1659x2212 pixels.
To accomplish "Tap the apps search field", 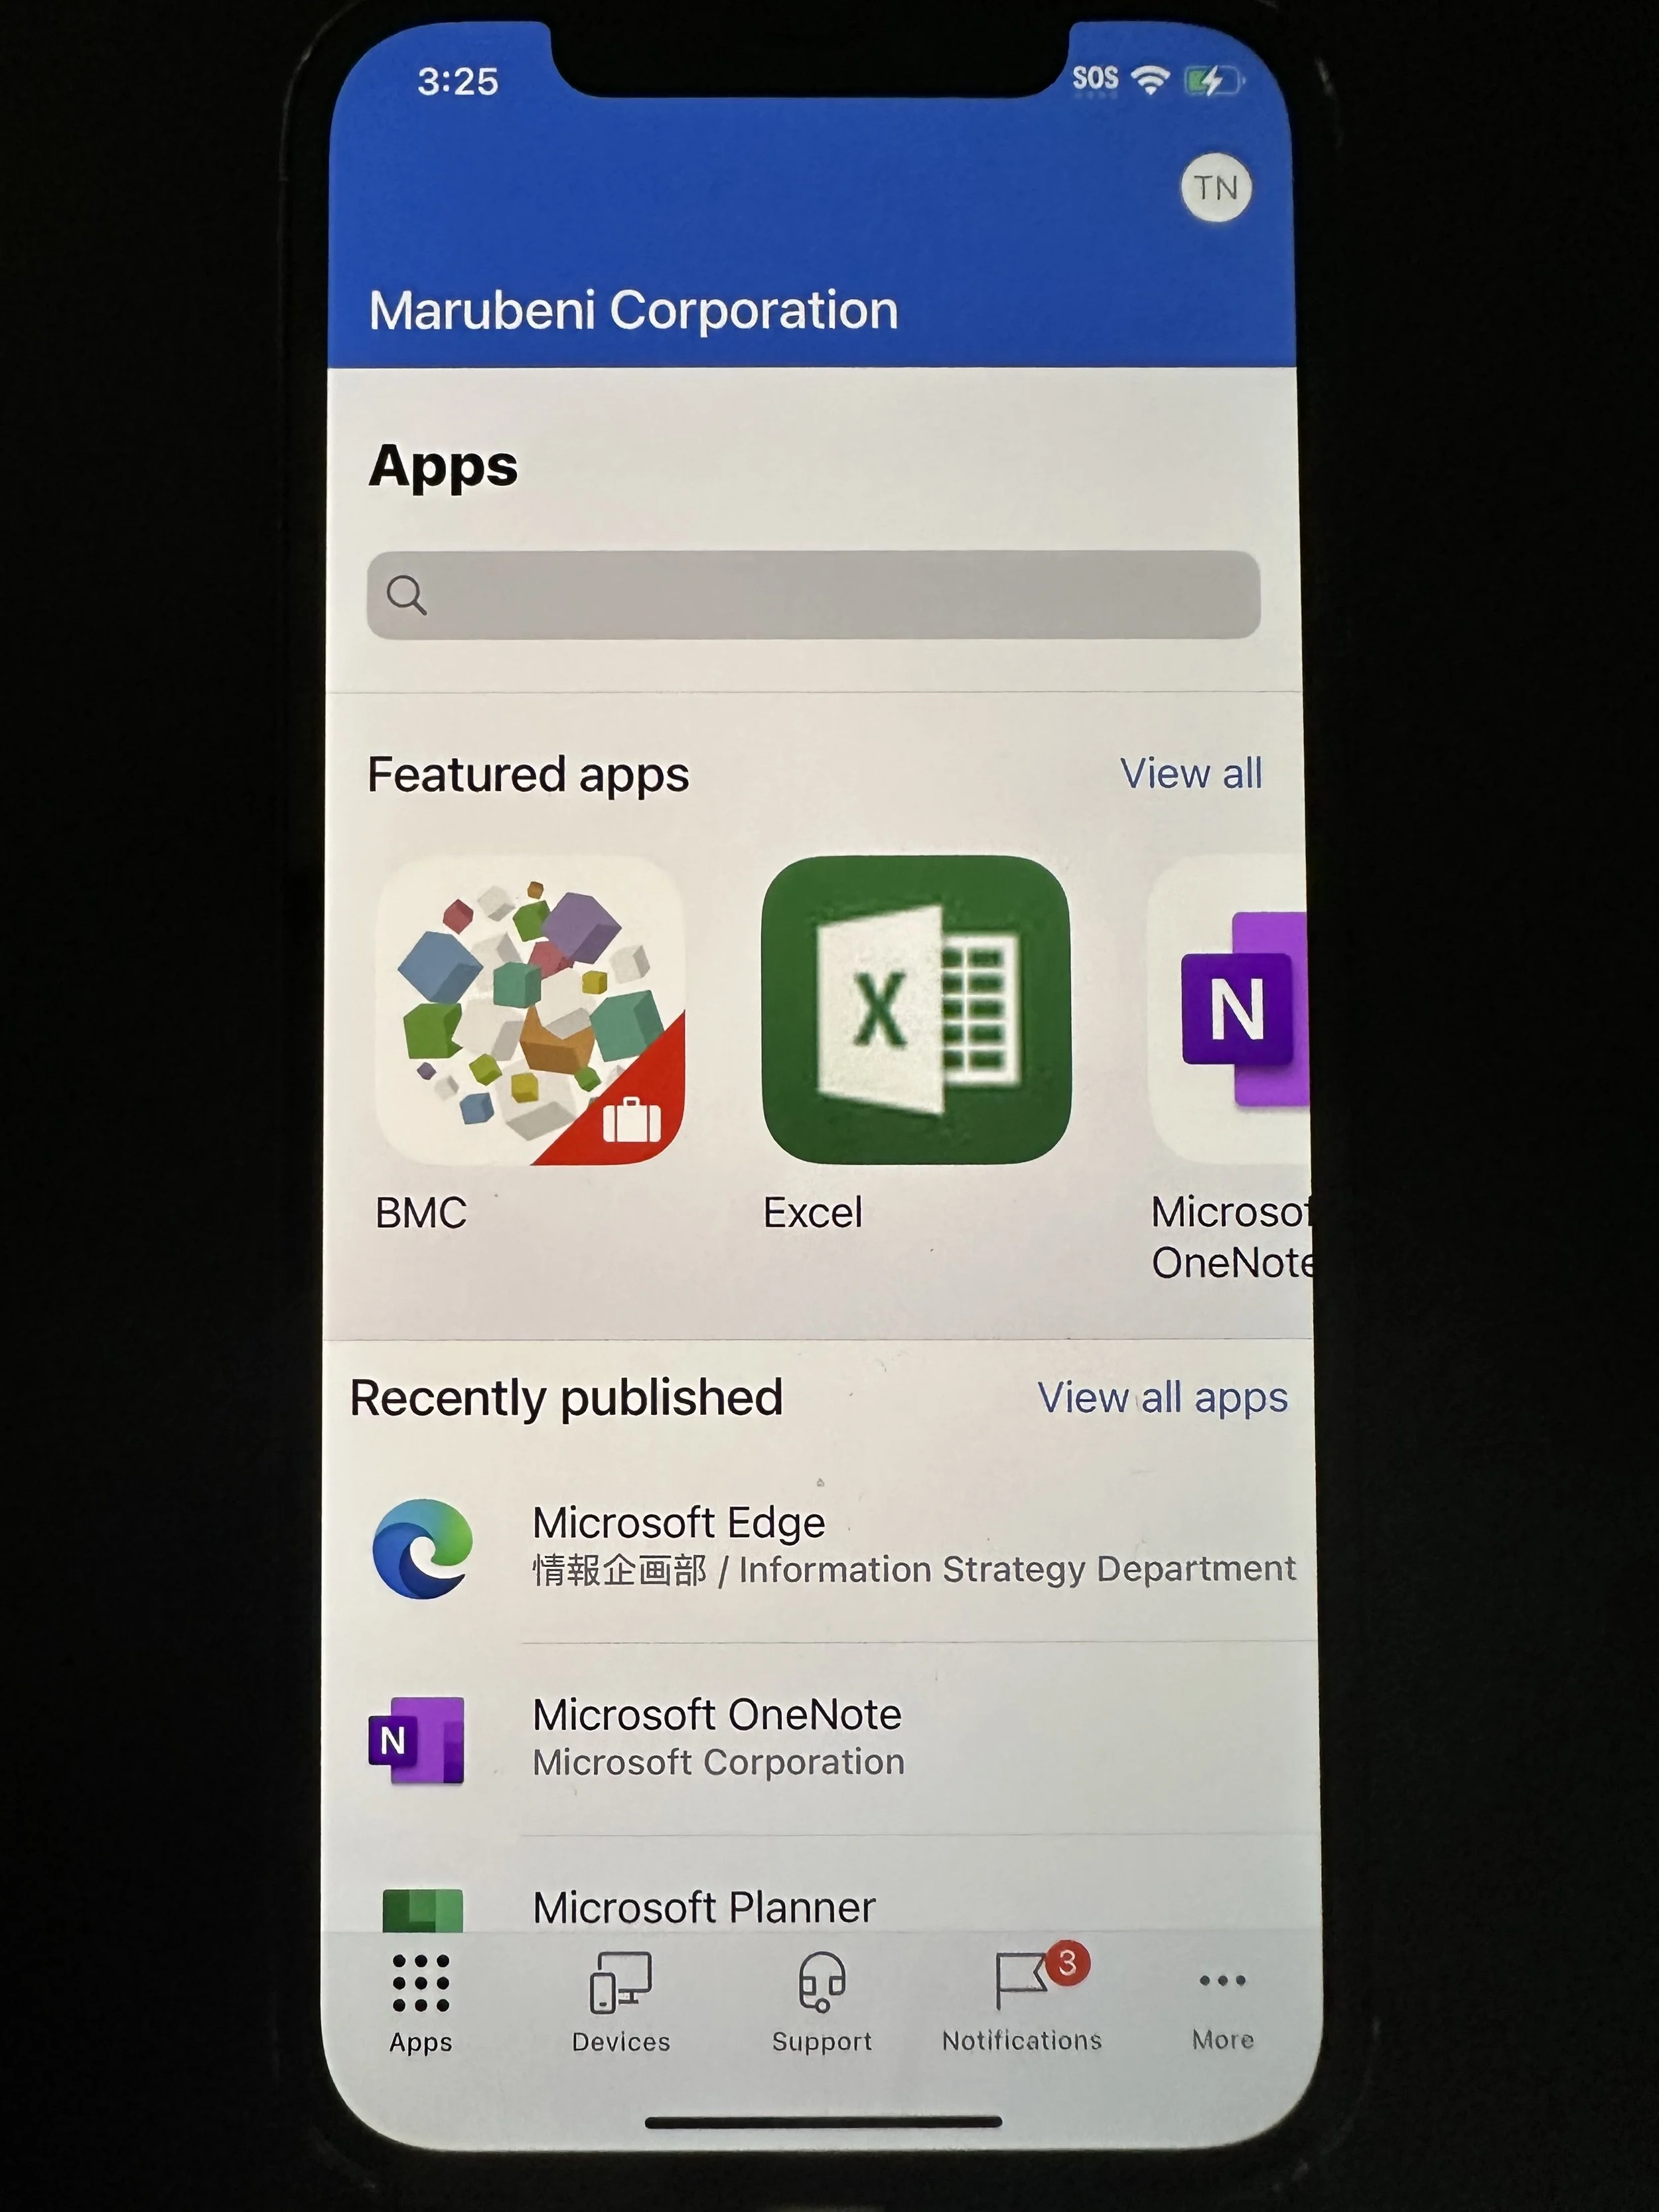I will point(815,597).
